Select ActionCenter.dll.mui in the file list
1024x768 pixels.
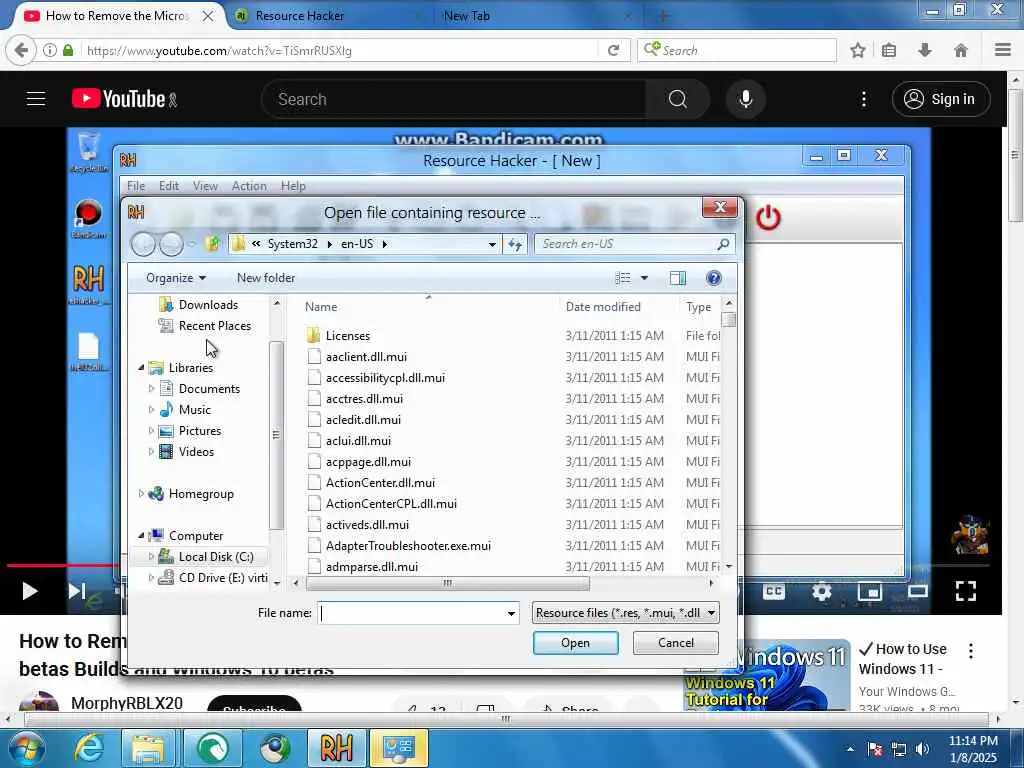point(380,483)
